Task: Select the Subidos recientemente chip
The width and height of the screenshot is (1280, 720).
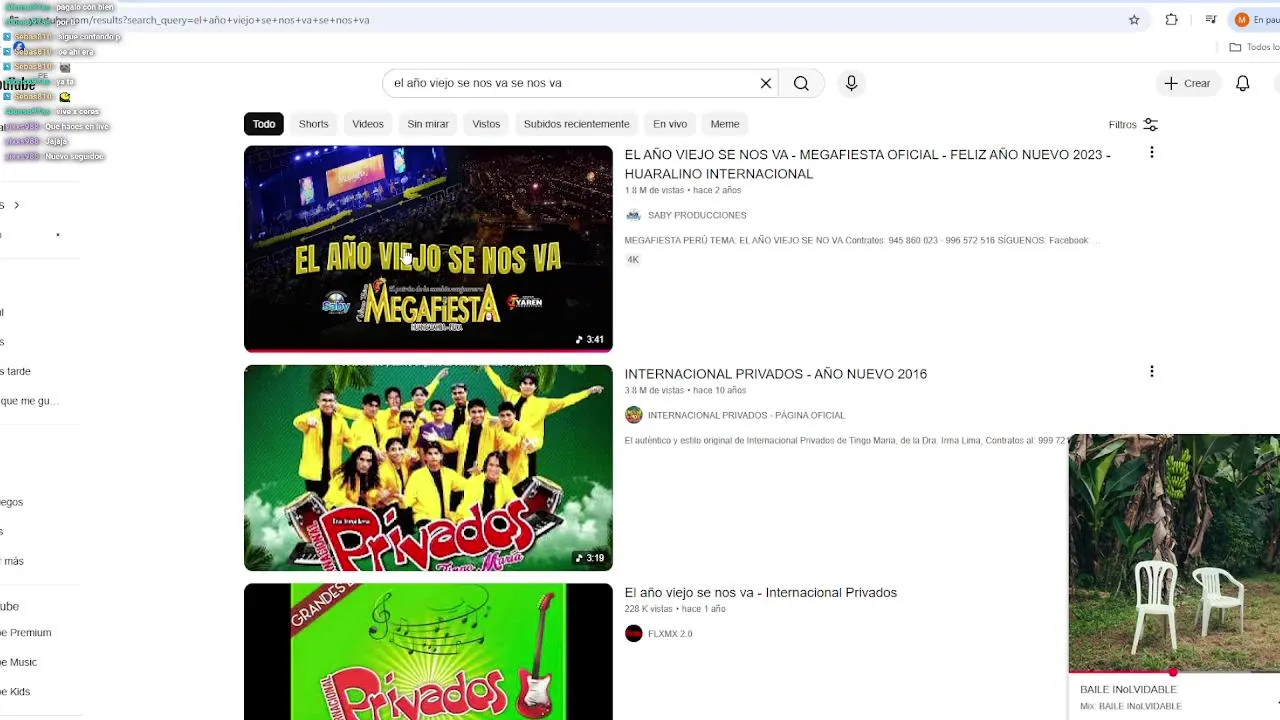Action: [577, 124]
